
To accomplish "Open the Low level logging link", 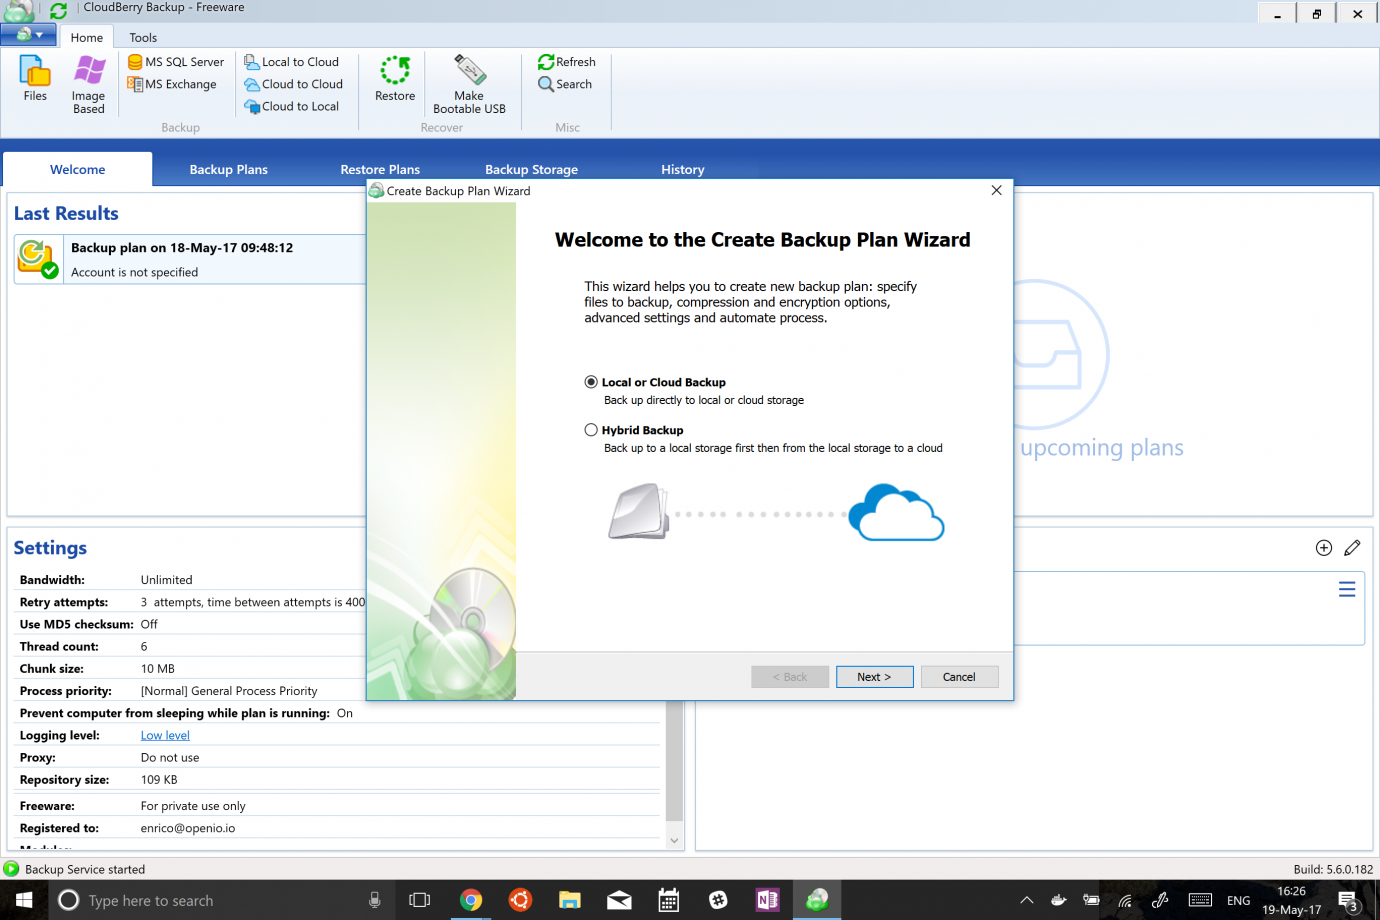I will point(165,735).
